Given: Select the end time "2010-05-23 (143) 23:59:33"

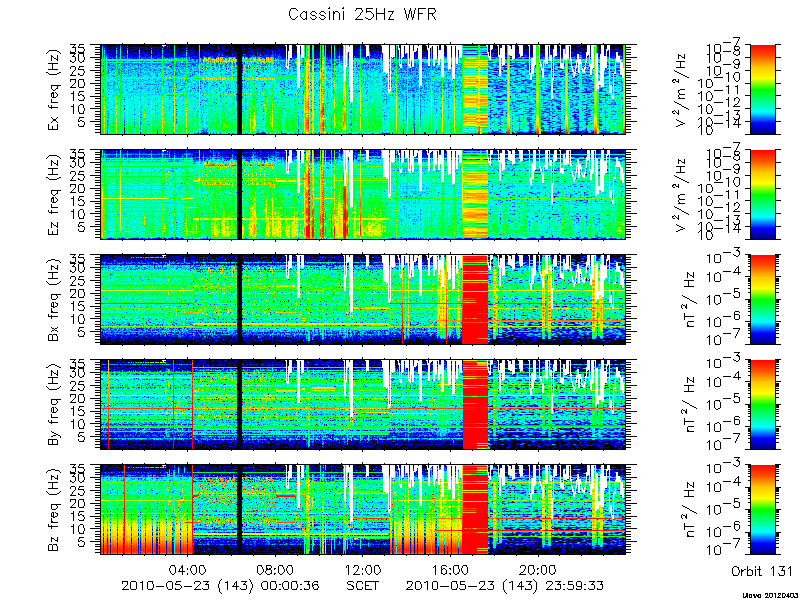Looking at the screenshot, I should click(x=505, y=585).
